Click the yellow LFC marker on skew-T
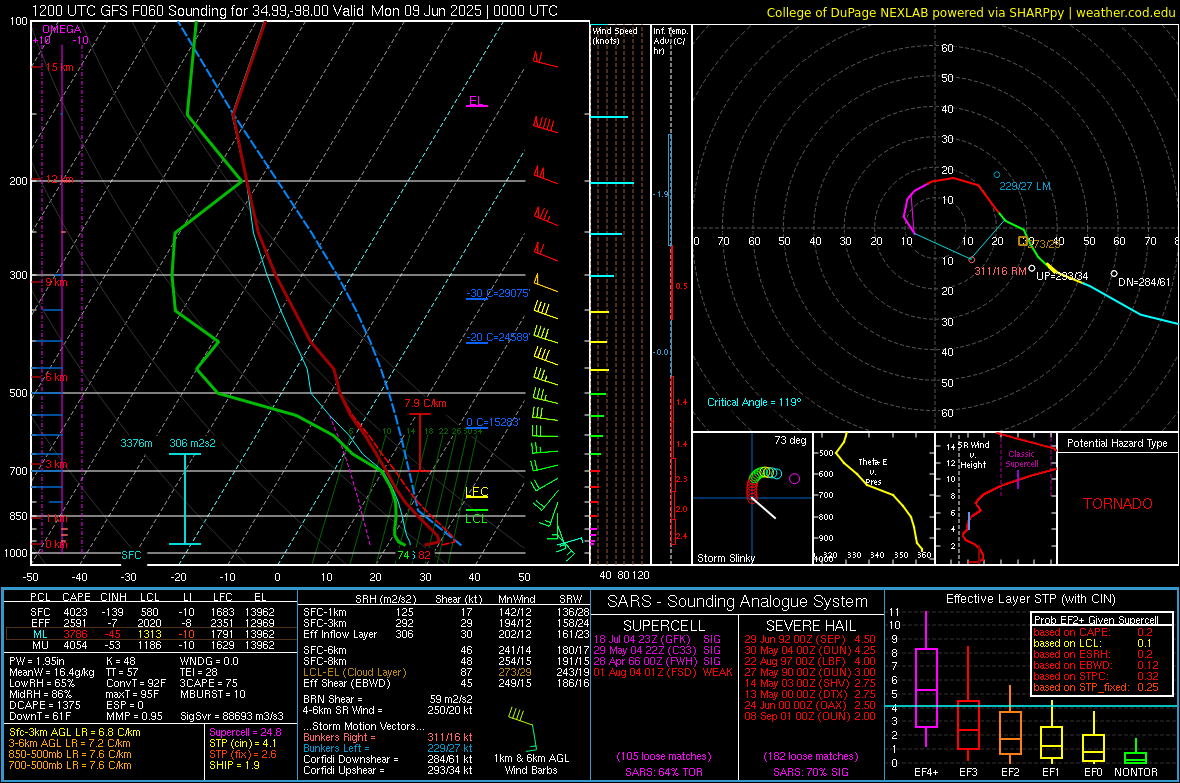Screen dimensions: 1180x783 [x=476, y=492]
